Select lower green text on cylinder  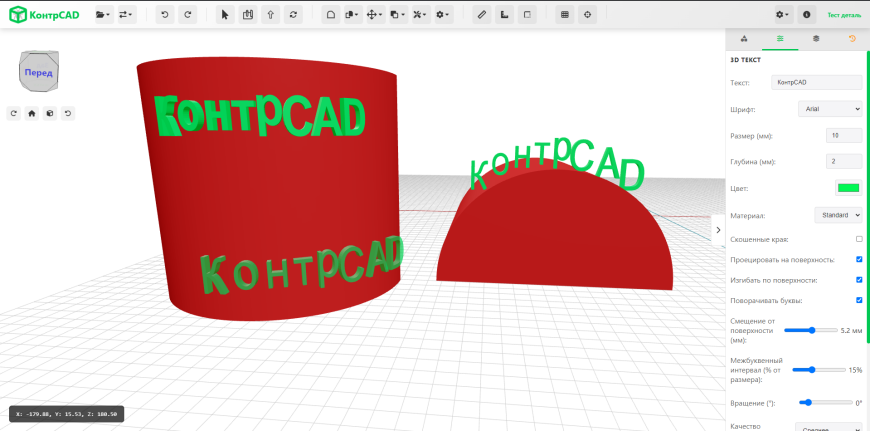(302, 265)
